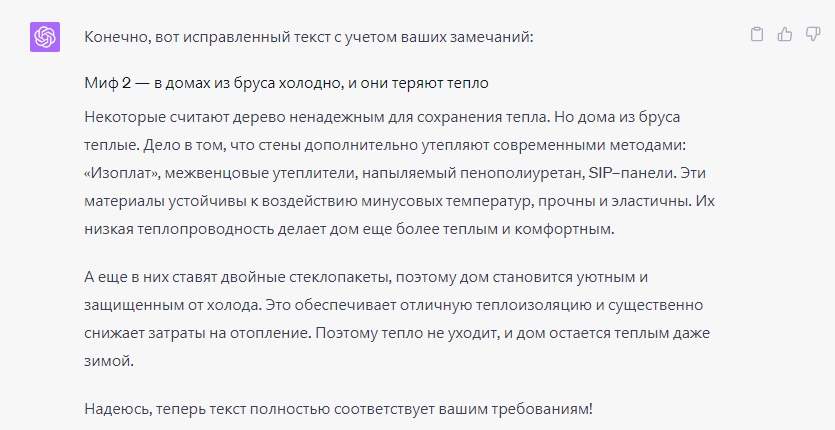Click the word «Изоплат» in the paragraph

121,173
